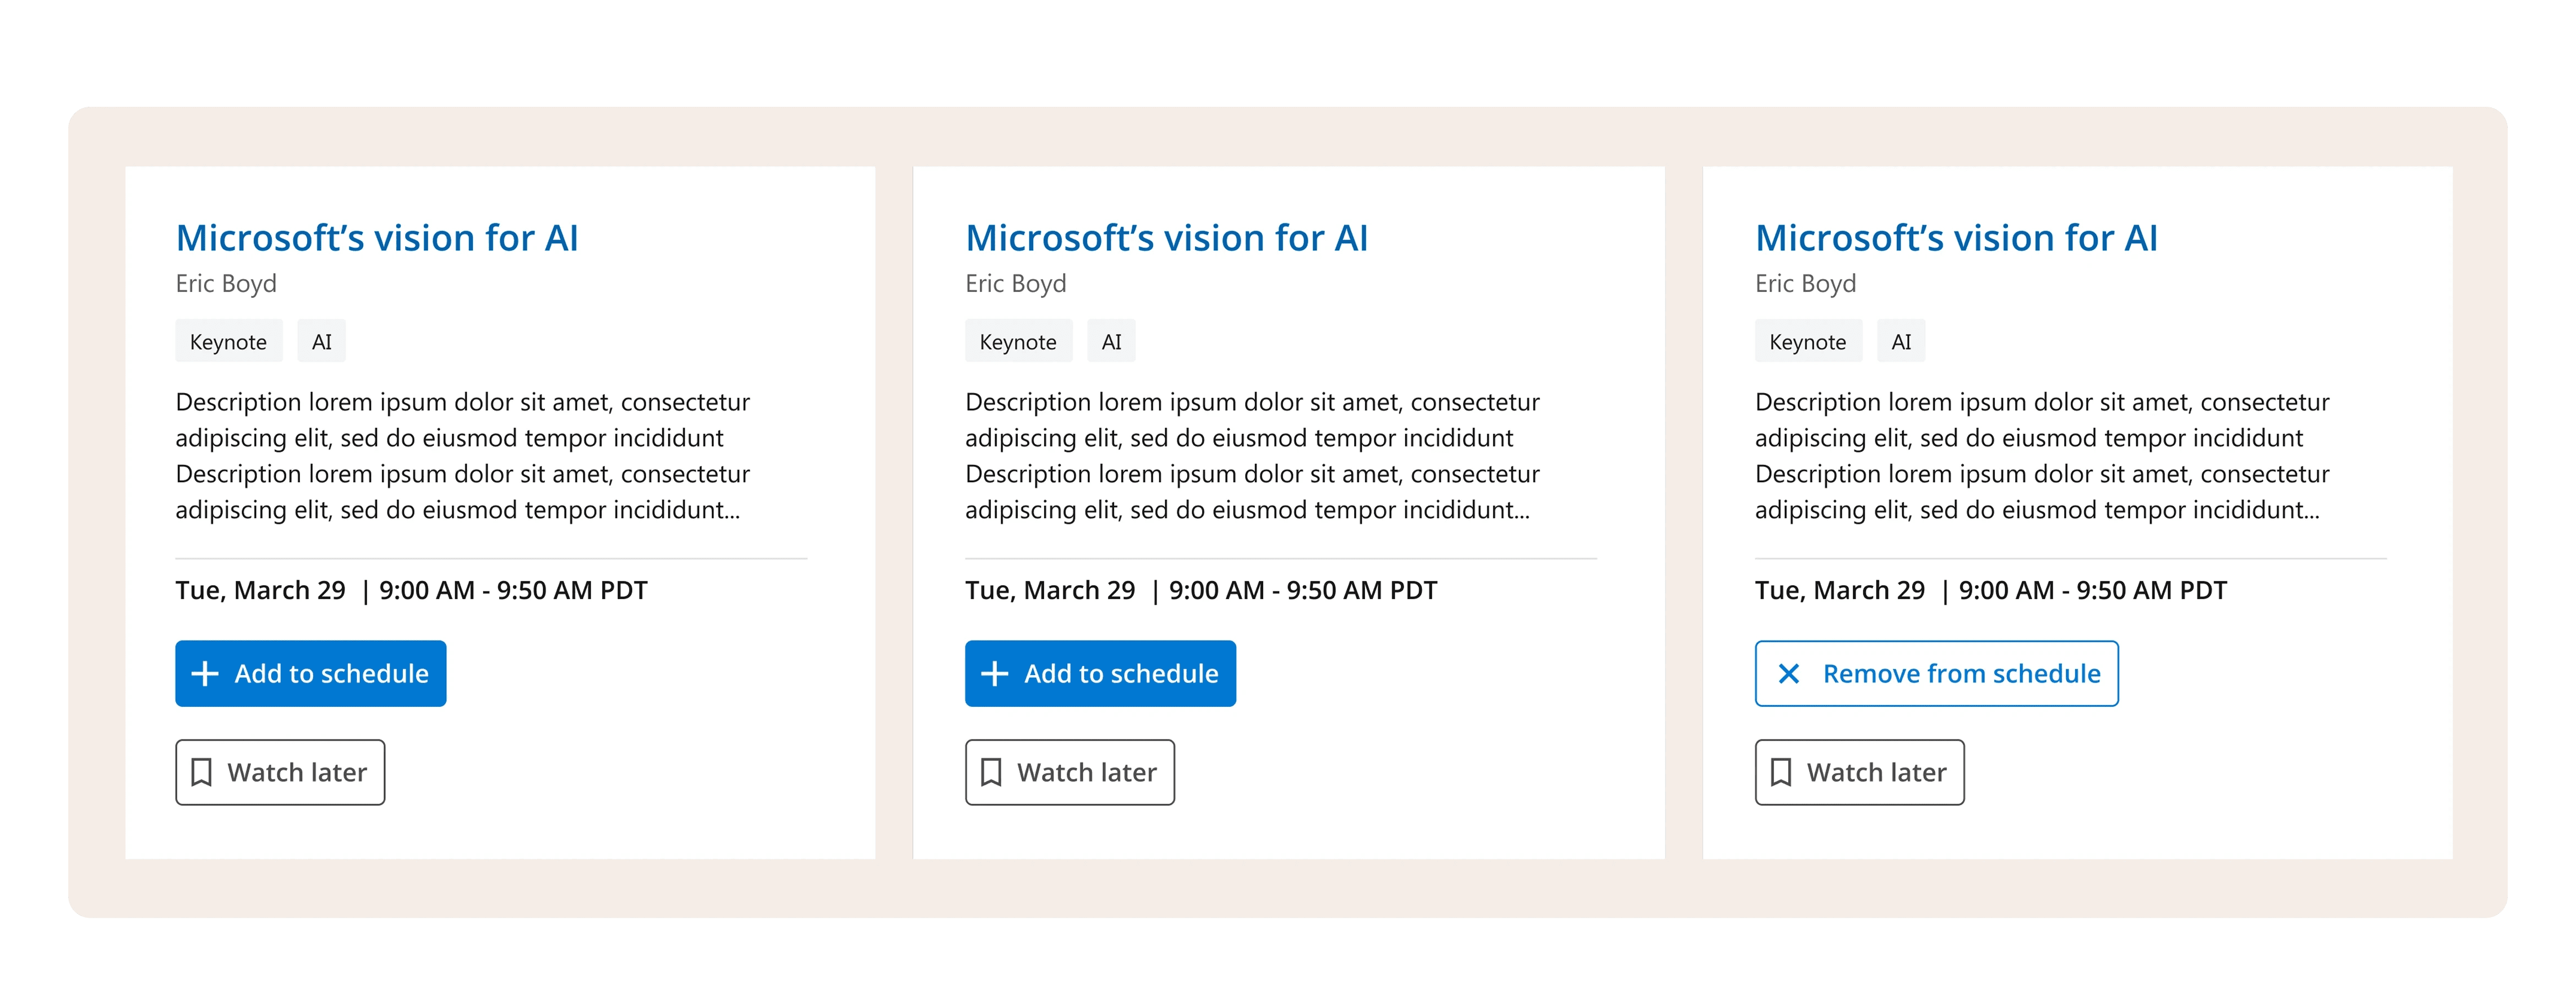This screenshot has height=992, width=2576.
Task: Open third card's Microsoft's vision for AI title
Action: 1956,238
